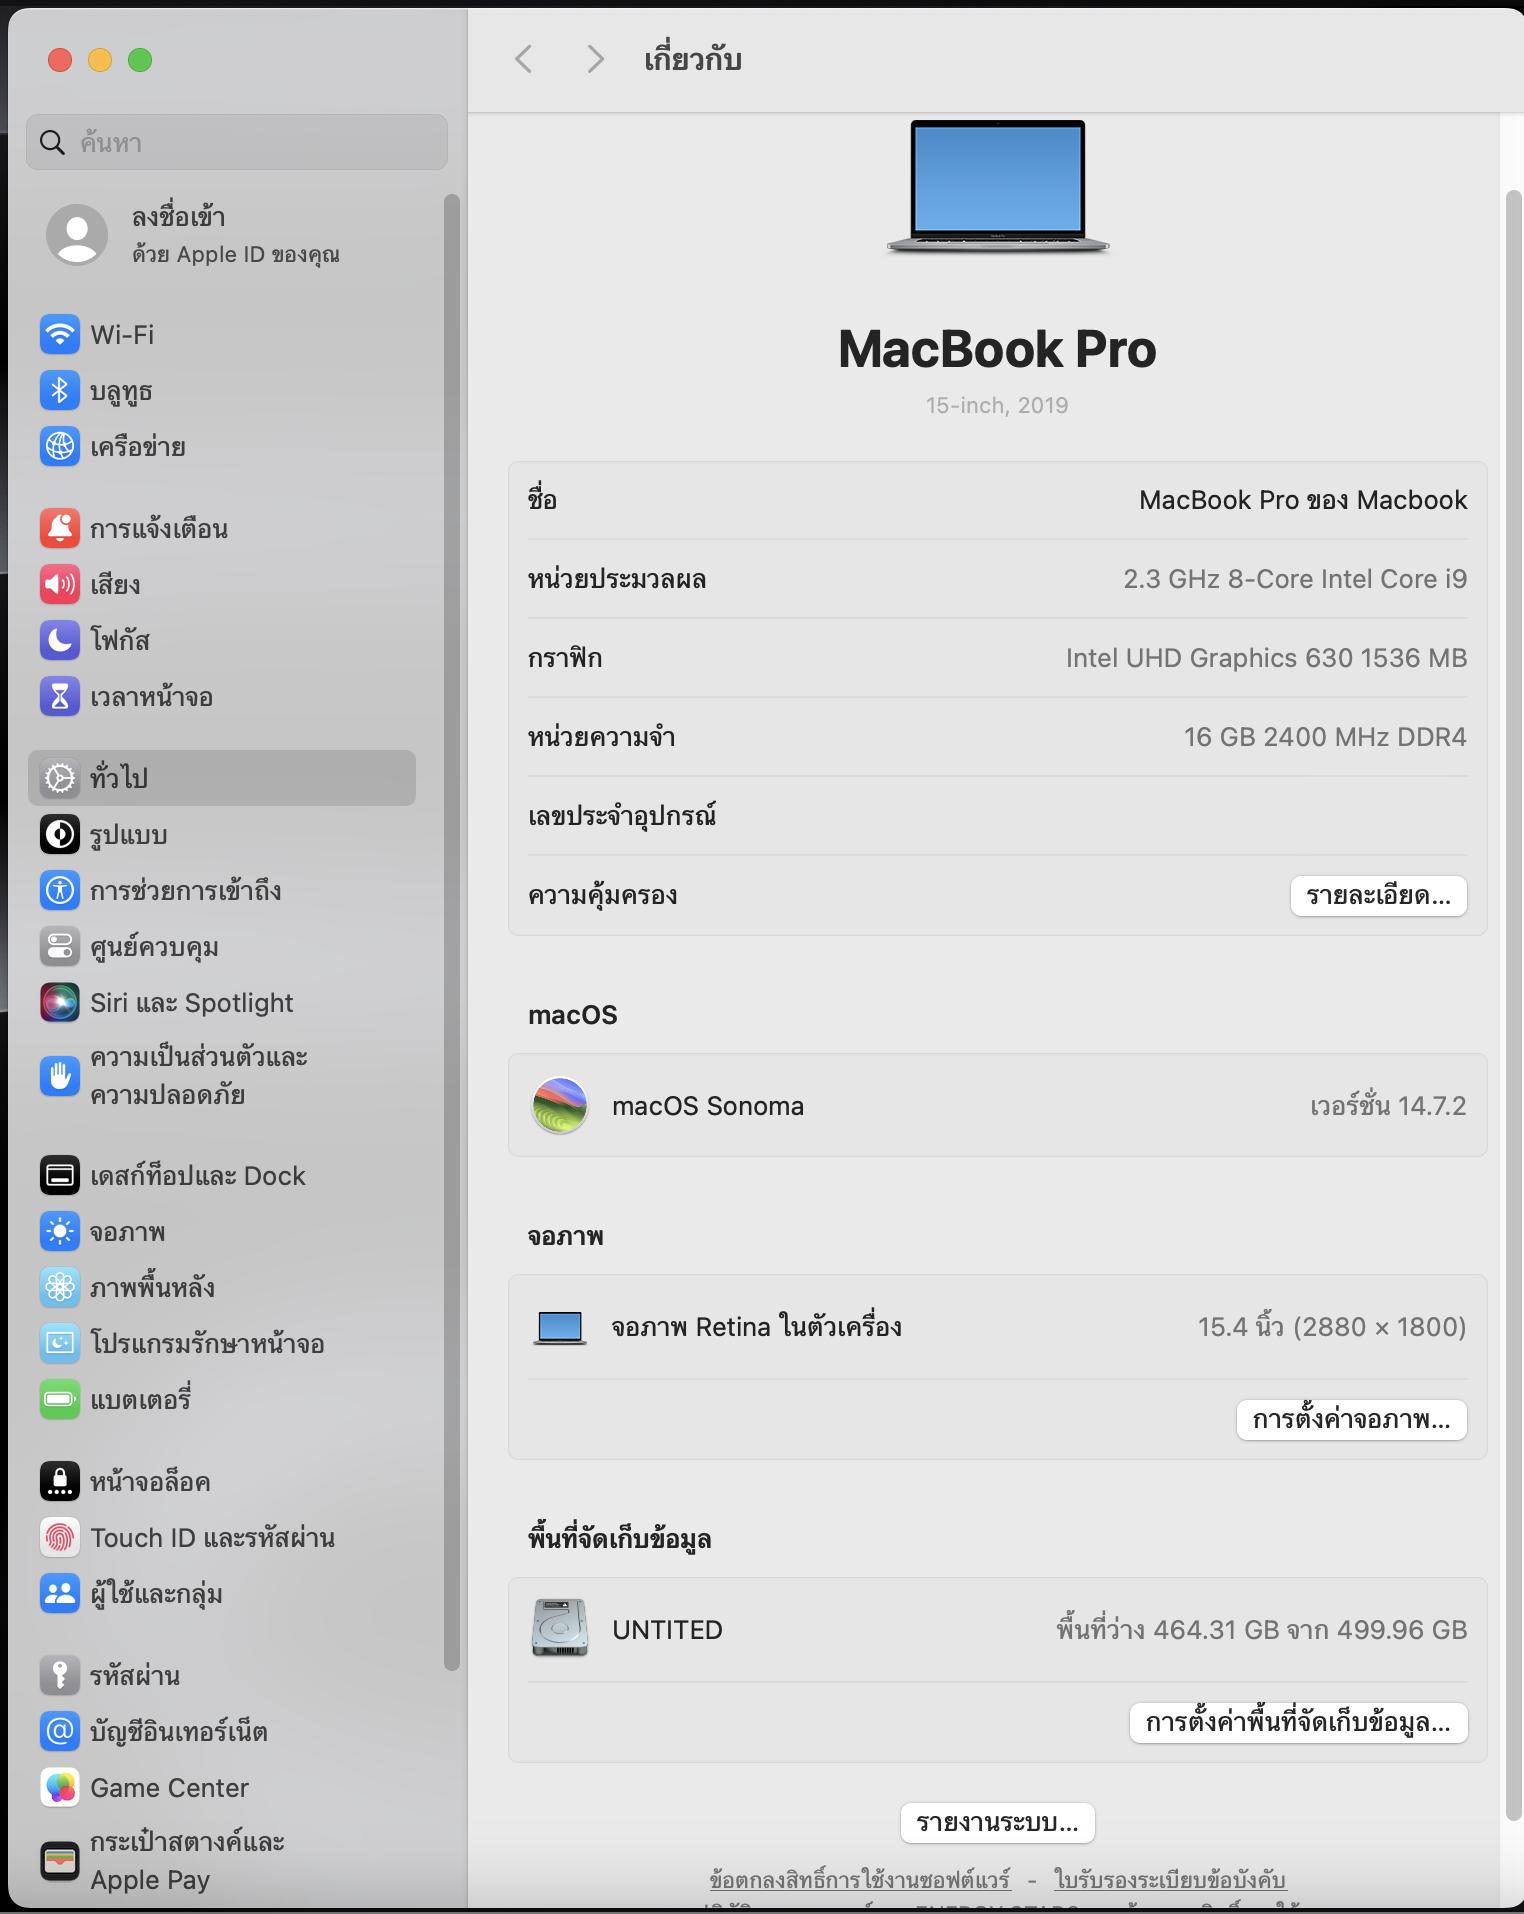Open การตั้งค่าจอภาพ... display settings button

coord(1352,1420)
